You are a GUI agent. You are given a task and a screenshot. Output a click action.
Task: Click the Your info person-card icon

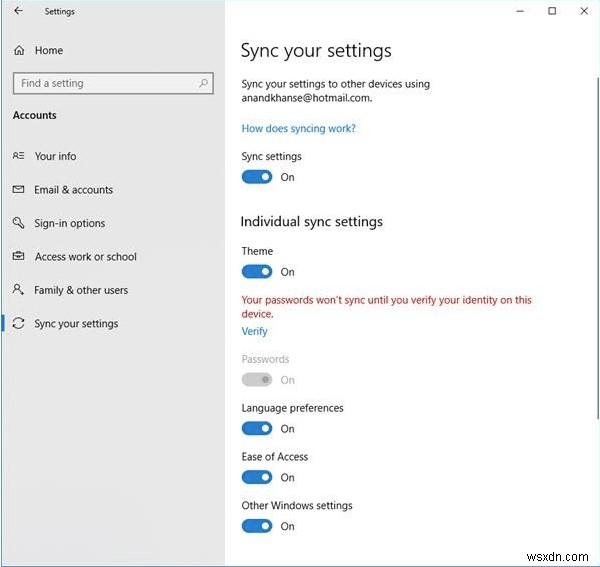[x=18, y=156]
